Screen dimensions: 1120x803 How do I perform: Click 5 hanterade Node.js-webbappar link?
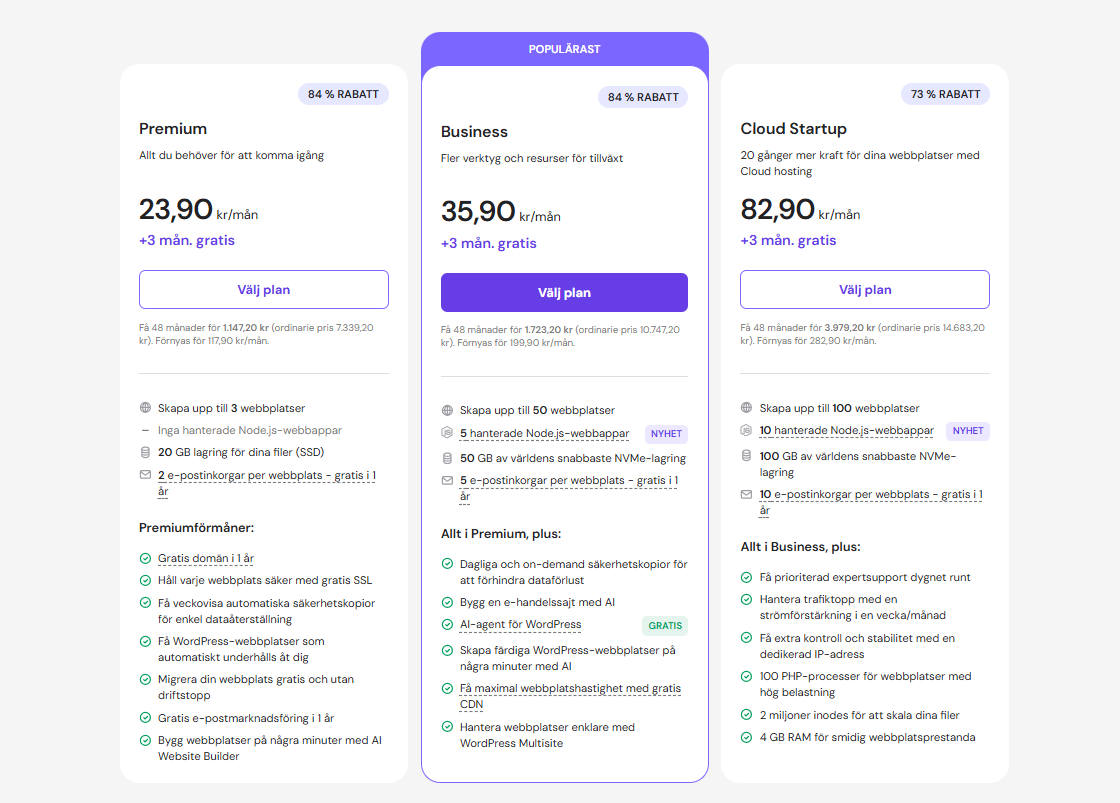coord(544,434)
